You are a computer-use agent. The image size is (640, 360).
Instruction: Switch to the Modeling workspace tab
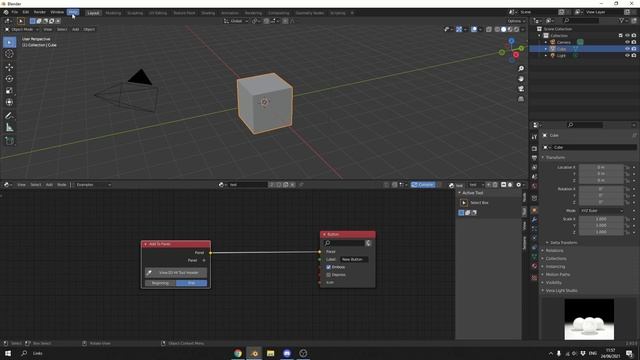click(x=113, y=13)
